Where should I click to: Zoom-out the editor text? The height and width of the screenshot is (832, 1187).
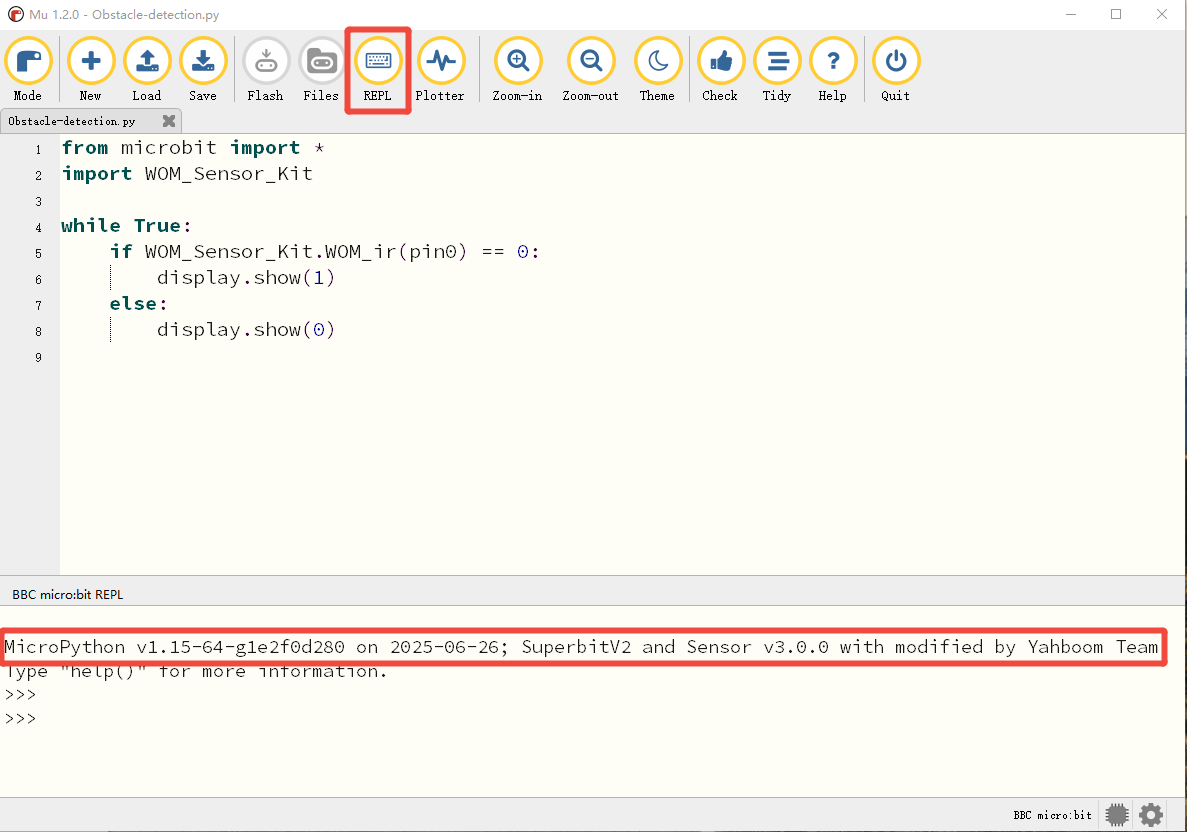[590, 70]
